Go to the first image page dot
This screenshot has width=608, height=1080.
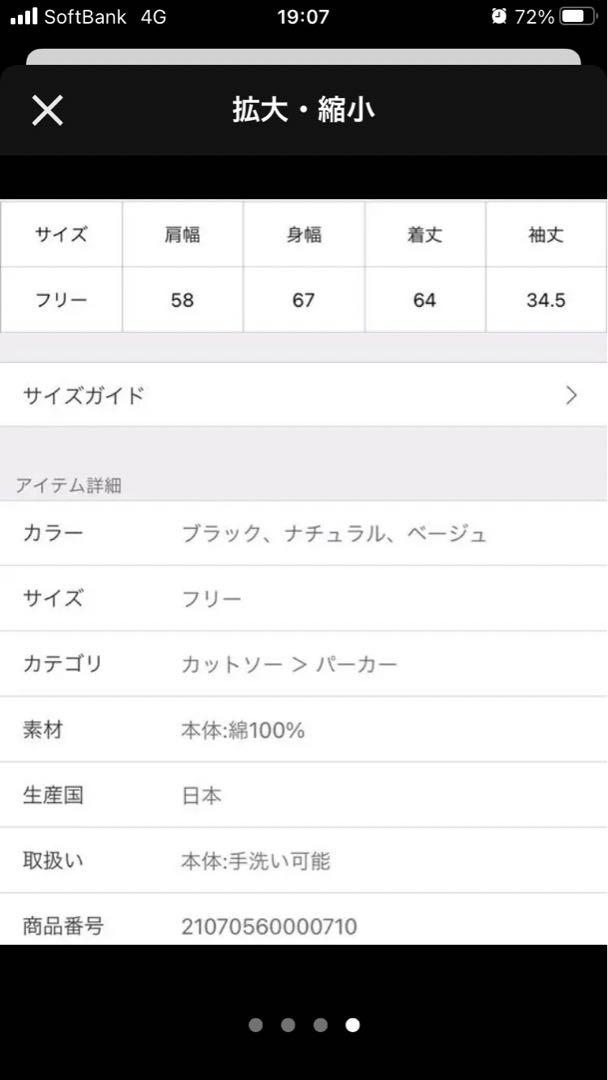[255, 1025]
